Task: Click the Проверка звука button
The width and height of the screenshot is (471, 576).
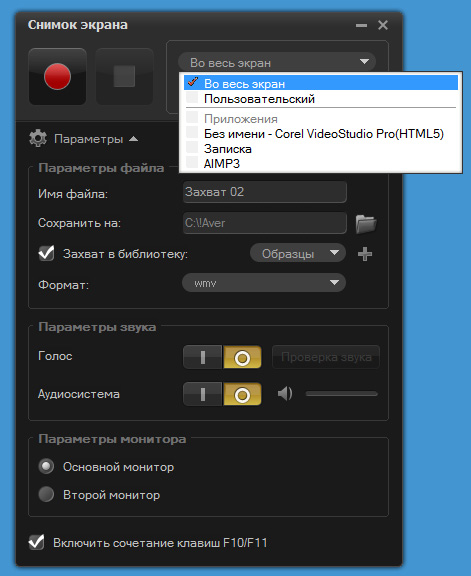Action: (x=326, y=357)
